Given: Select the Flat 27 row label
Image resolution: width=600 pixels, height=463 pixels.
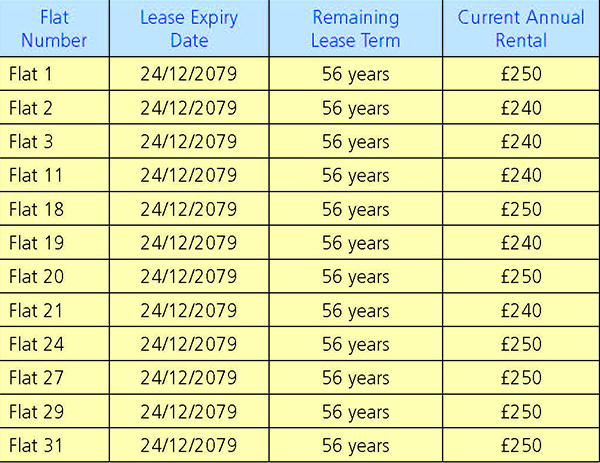Looking at the screenshot, I should (36, 378).
